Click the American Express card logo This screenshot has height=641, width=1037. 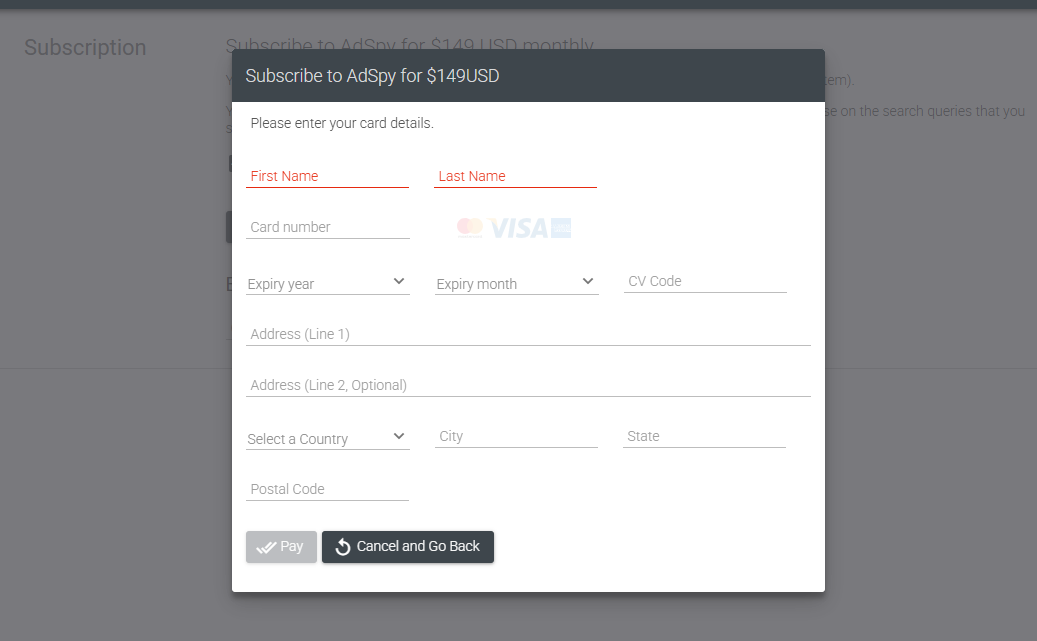(561, 228)
